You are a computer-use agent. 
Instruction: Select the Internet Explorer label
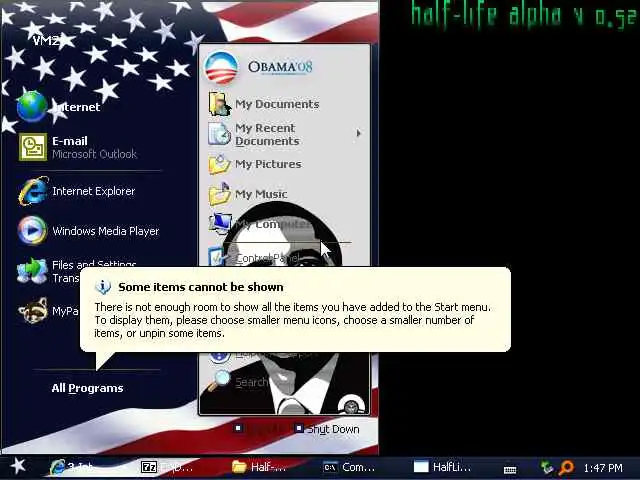pyautogui.click(x=93, y=191)
